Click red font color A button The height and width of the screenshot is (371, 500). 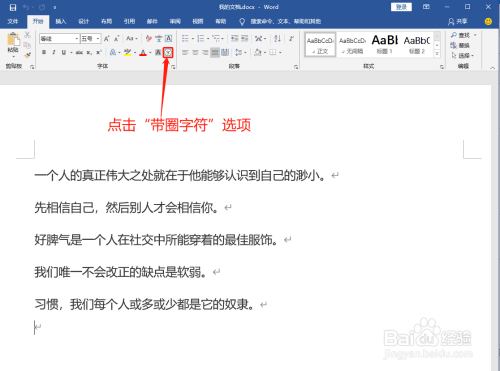[x=143, y=53]
